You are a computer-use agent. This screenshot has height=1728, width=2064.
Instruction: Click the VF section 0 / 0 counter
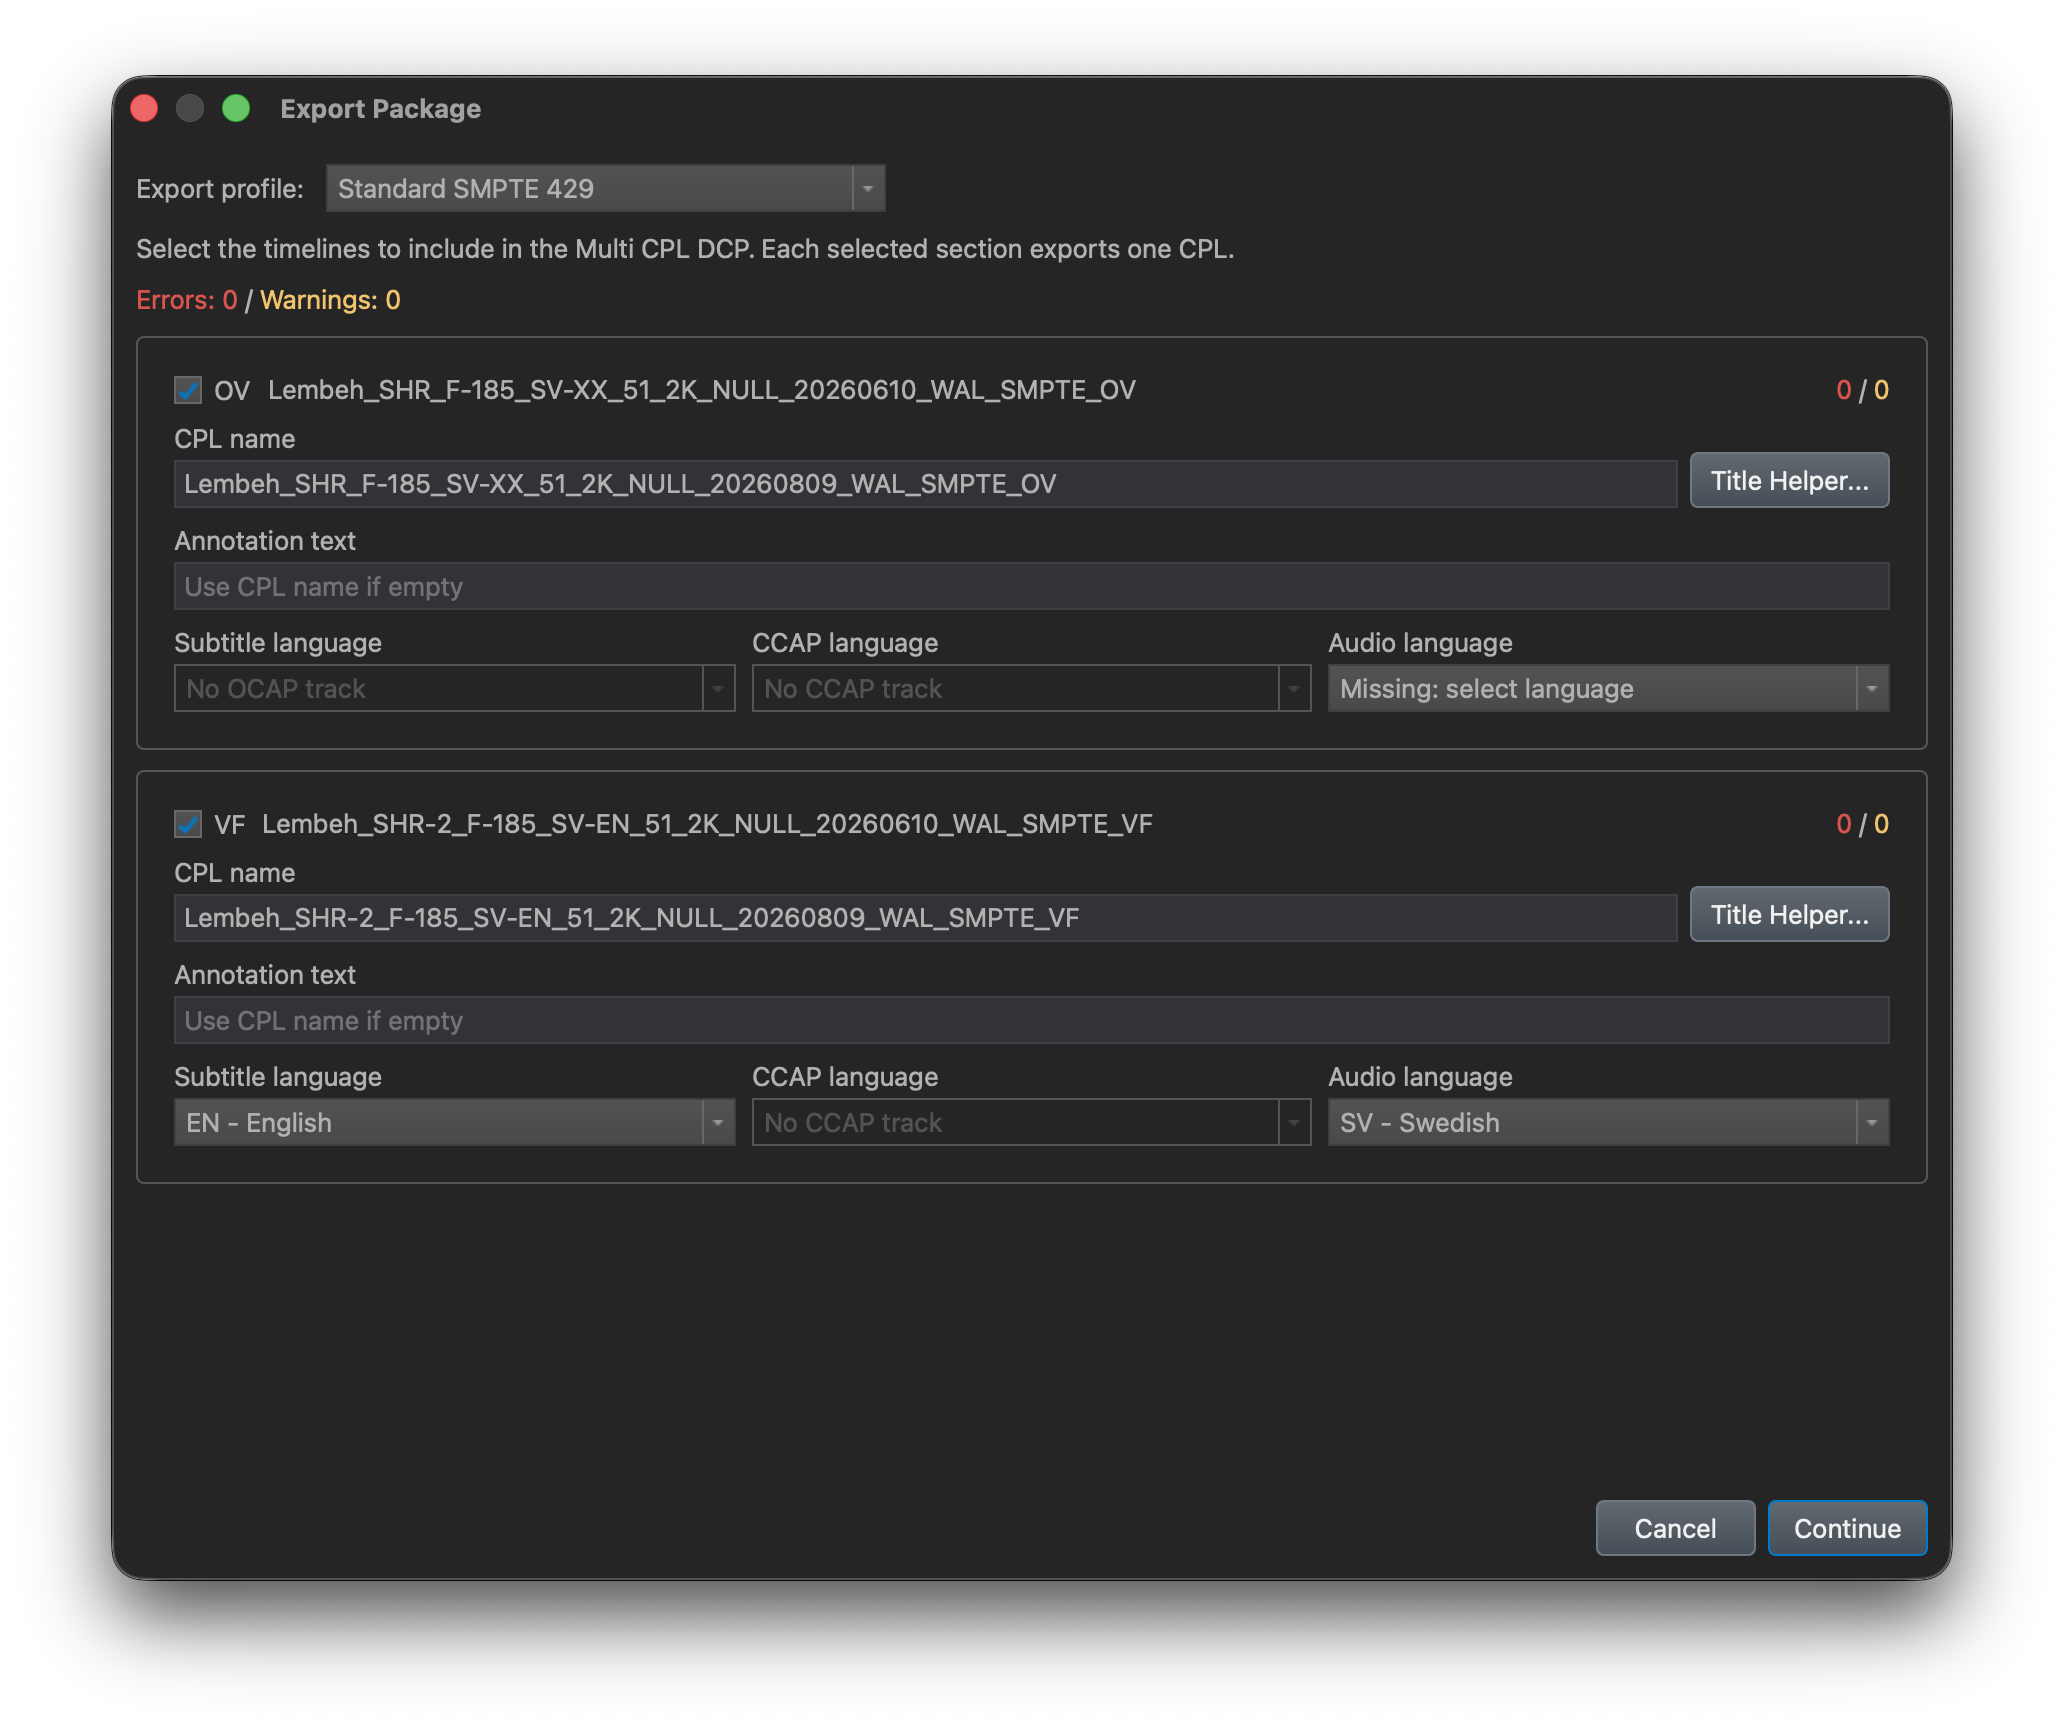pyautogui.click(x=1862, y=824)
